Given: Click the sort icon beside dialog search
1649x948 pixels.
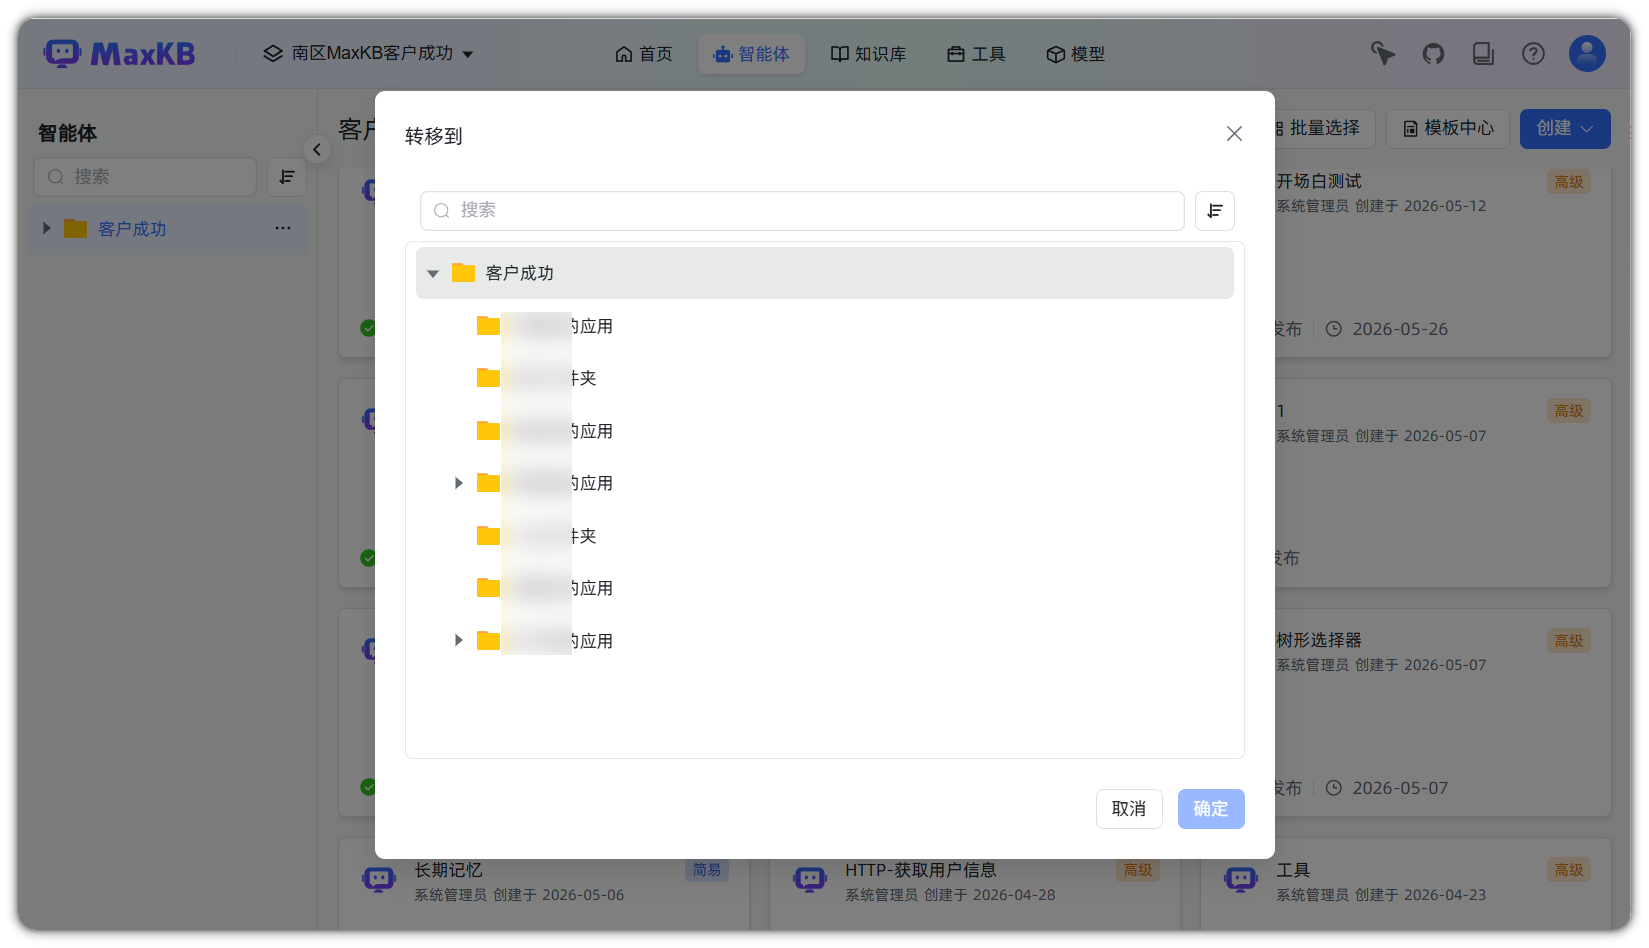Looking at the screenshot, I should coord(1215,211).
